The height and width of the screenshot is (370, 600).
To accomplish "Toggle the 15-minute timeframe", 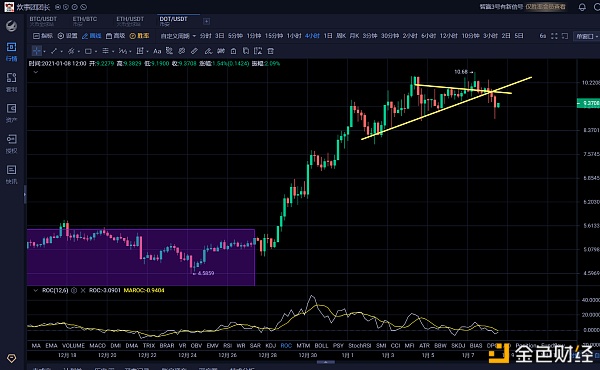I will tap(274, 36).
